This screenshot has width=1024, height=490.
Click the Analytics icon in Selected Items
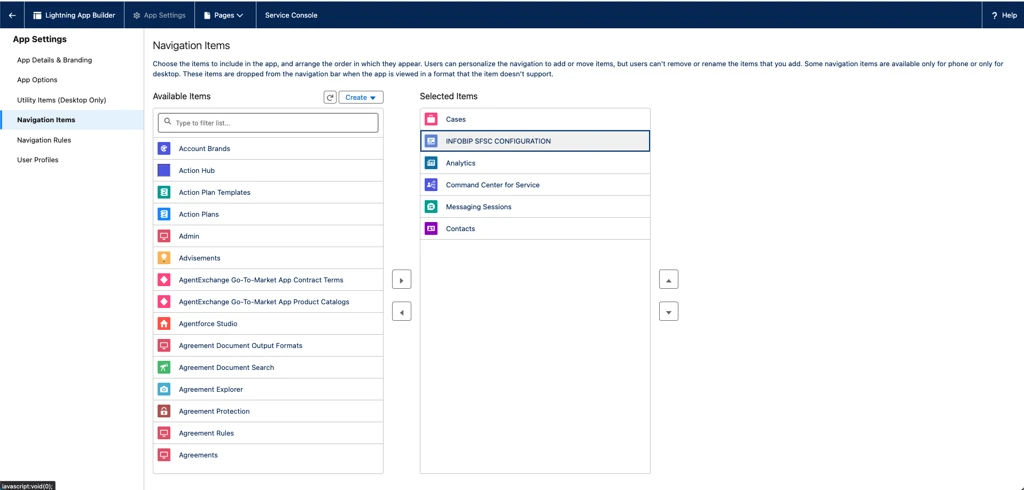431,163
